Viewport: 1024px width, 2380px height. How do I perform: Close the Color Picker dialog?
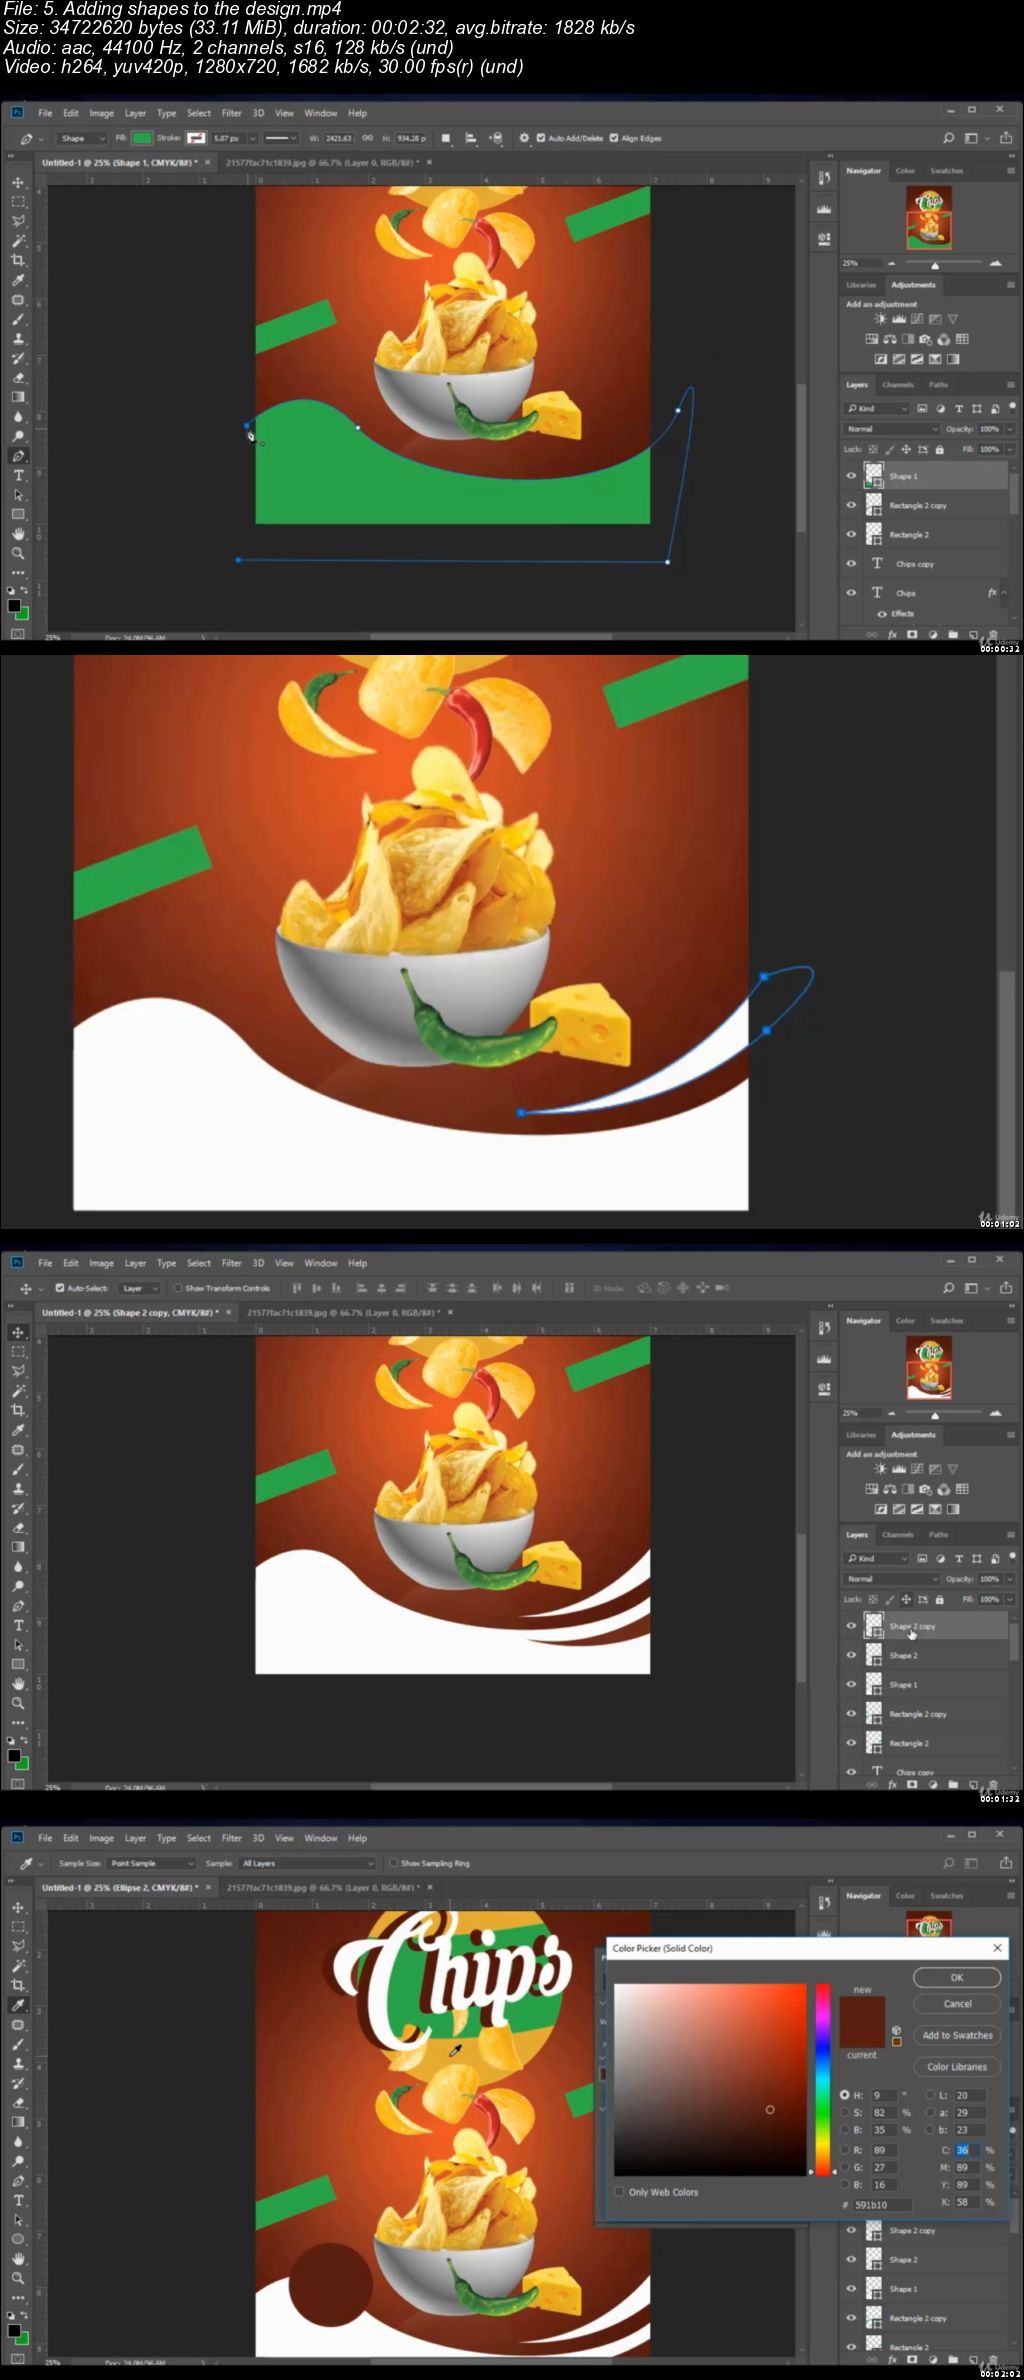pyautogui.click(x=997, y=1948)
